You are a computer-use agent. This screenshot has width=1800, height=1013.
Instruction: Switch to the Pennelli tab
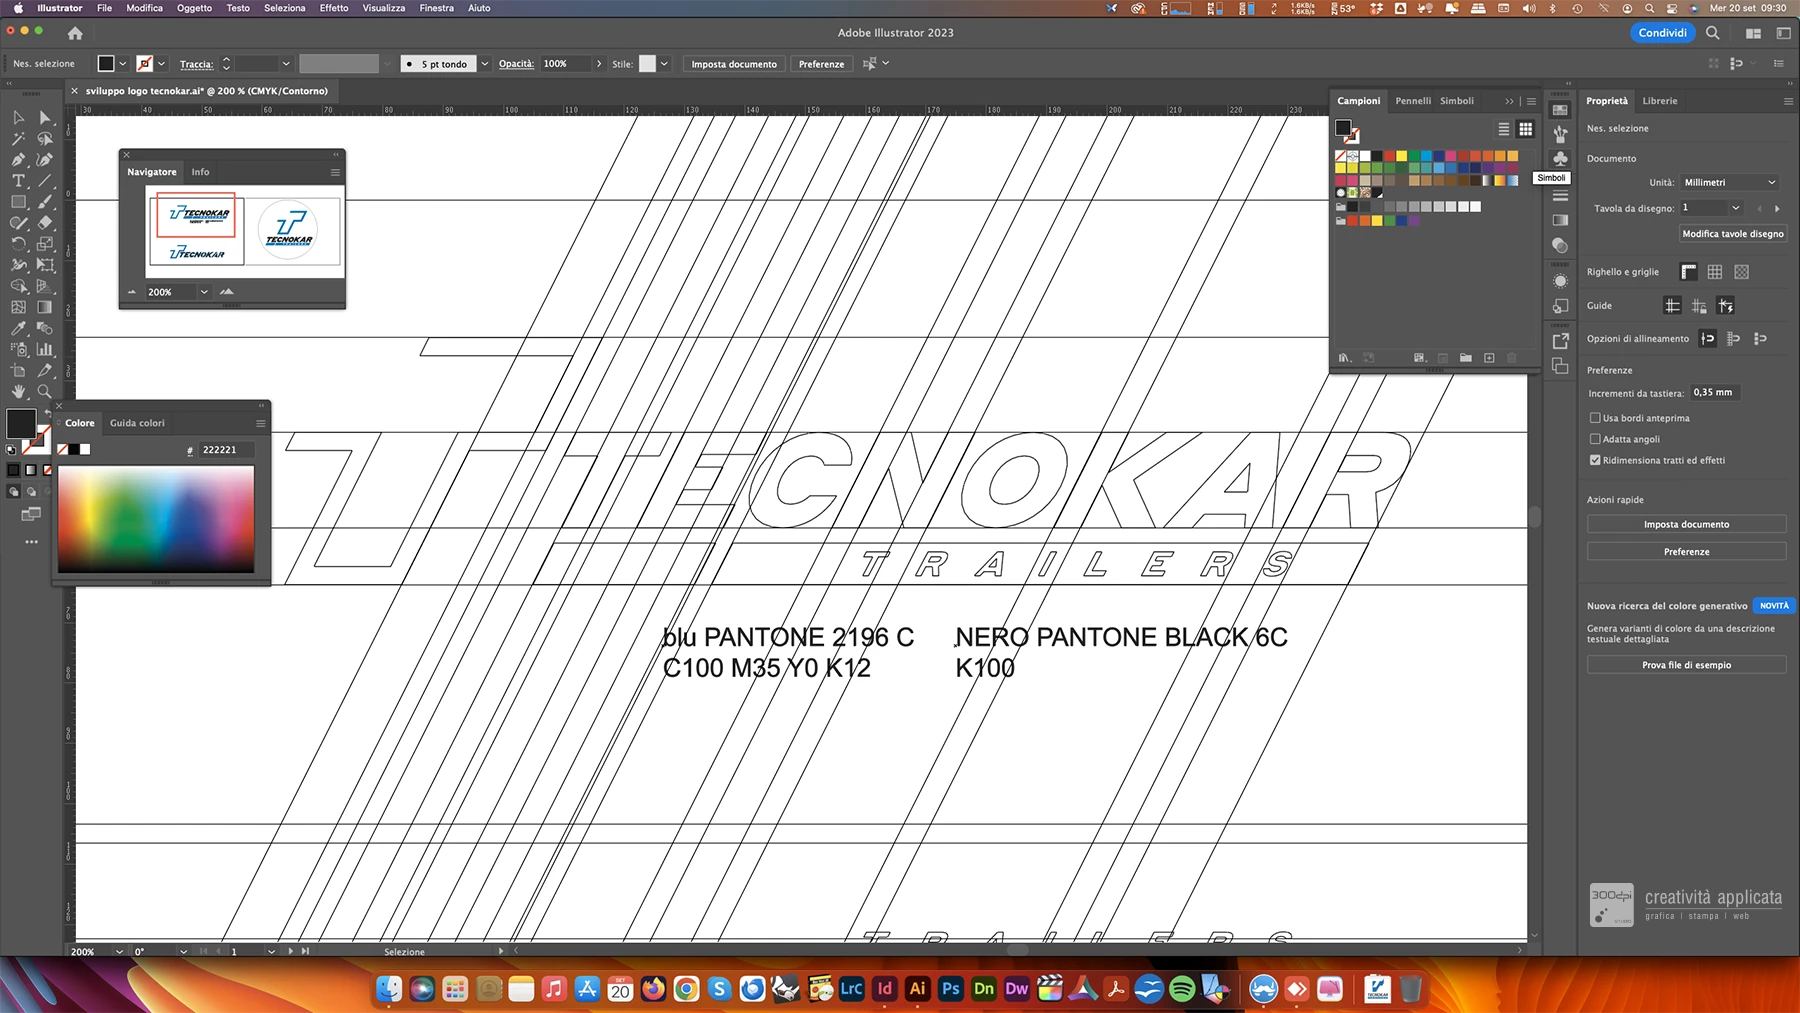(x=1413, y=101)
